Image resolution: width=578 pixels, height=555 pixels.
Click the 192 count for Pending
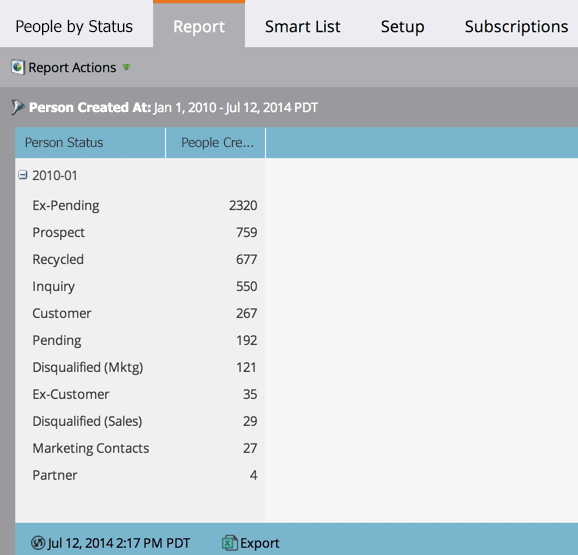[x=247, y=340]
